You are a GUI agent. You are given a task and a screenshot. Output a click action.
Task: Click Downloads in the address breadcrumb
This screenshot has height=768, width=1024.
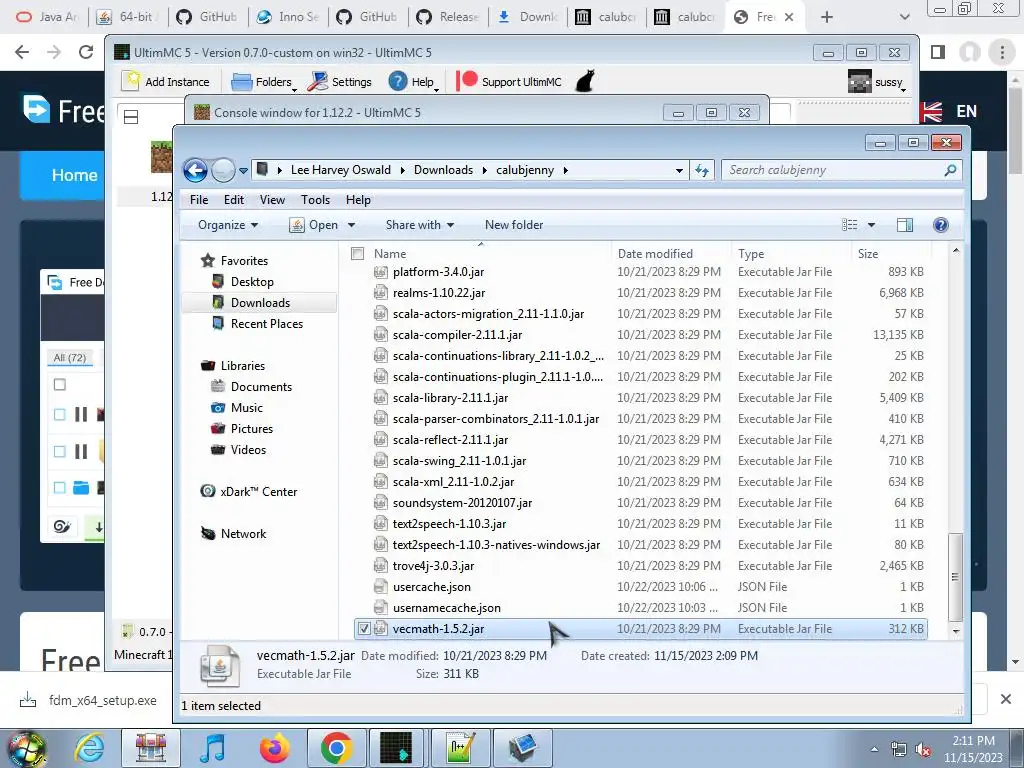click(x=443, y=170)
